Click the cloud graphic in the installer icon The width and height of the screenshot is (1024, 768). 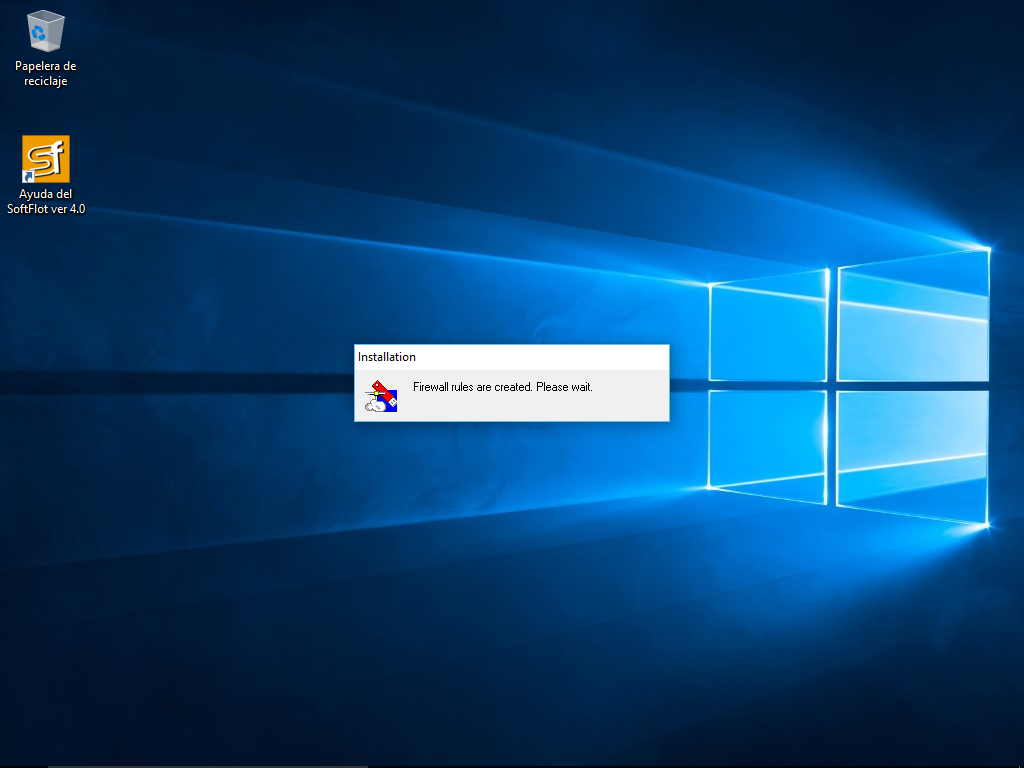tap(373, 404)
